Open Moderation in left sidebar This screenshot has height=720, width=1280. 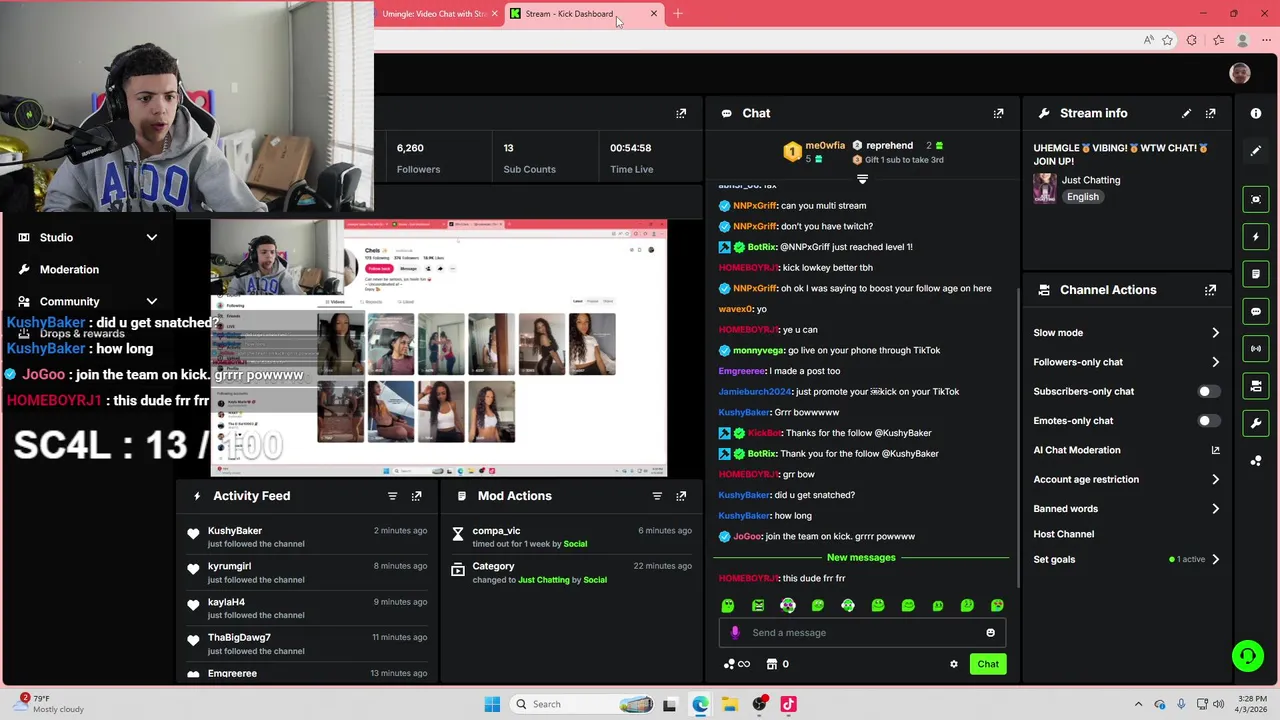pos(69,269)
